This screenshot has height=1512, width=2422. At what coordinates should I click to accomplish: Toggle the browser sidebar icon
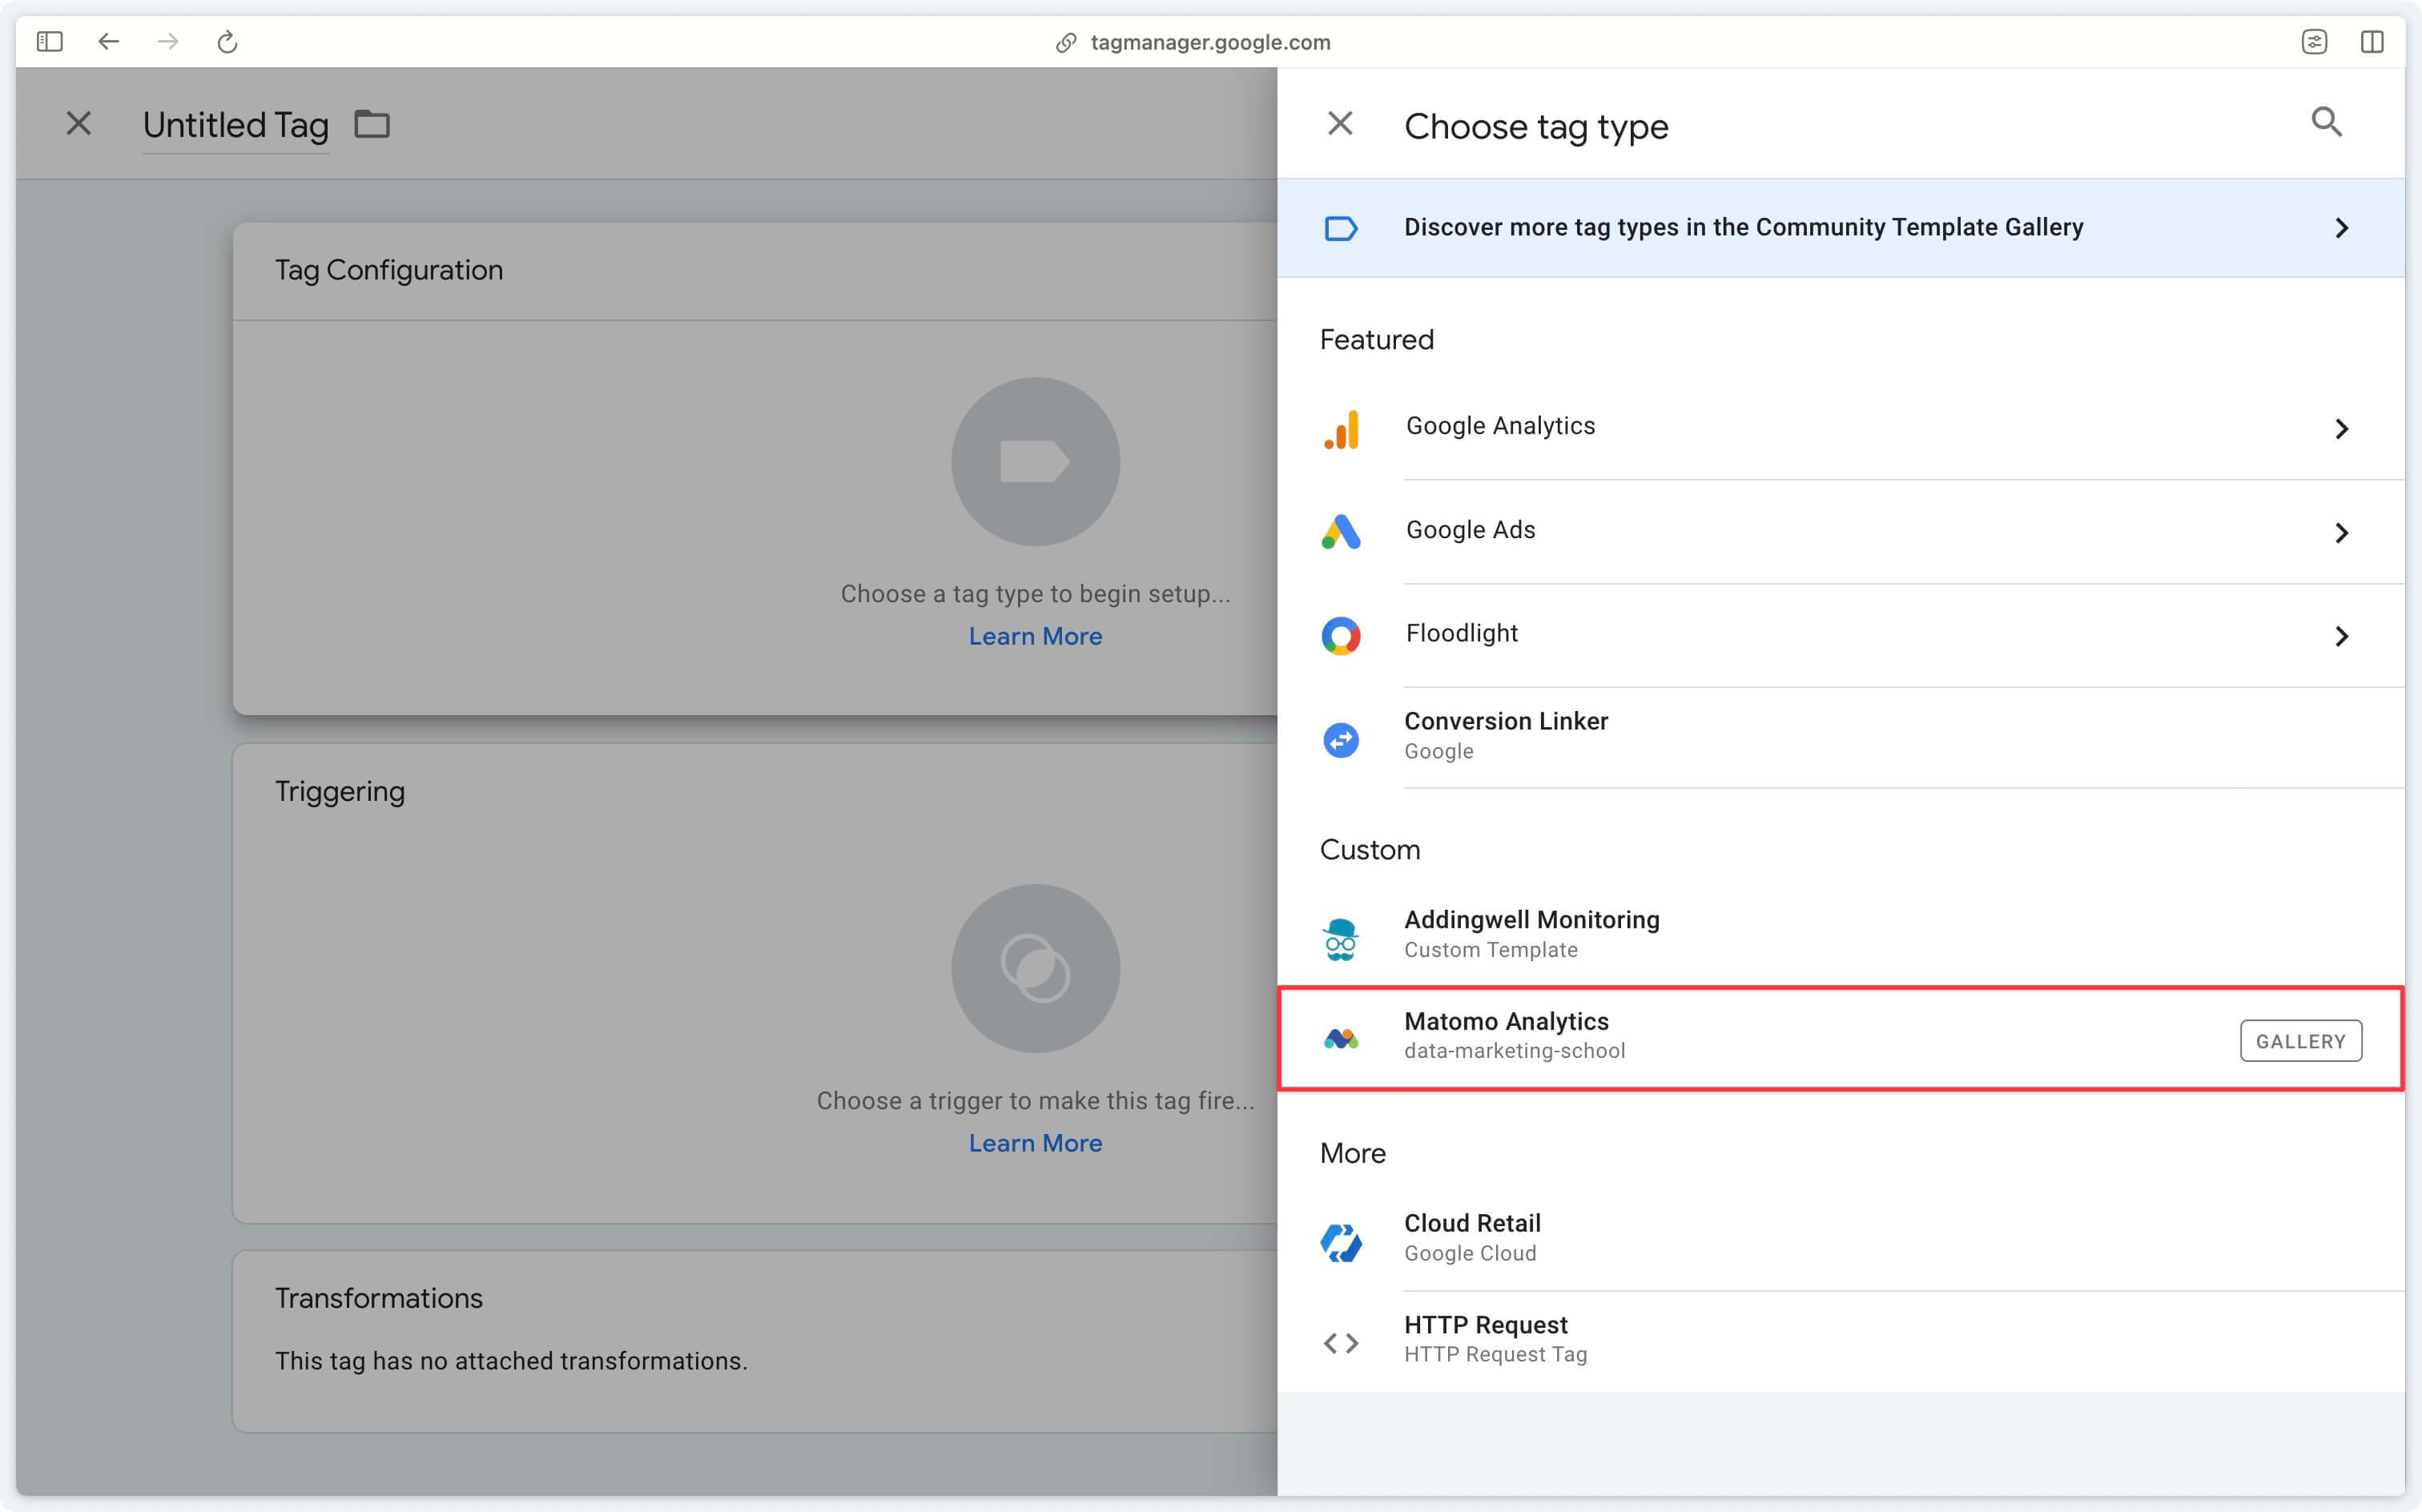[50, 41]
